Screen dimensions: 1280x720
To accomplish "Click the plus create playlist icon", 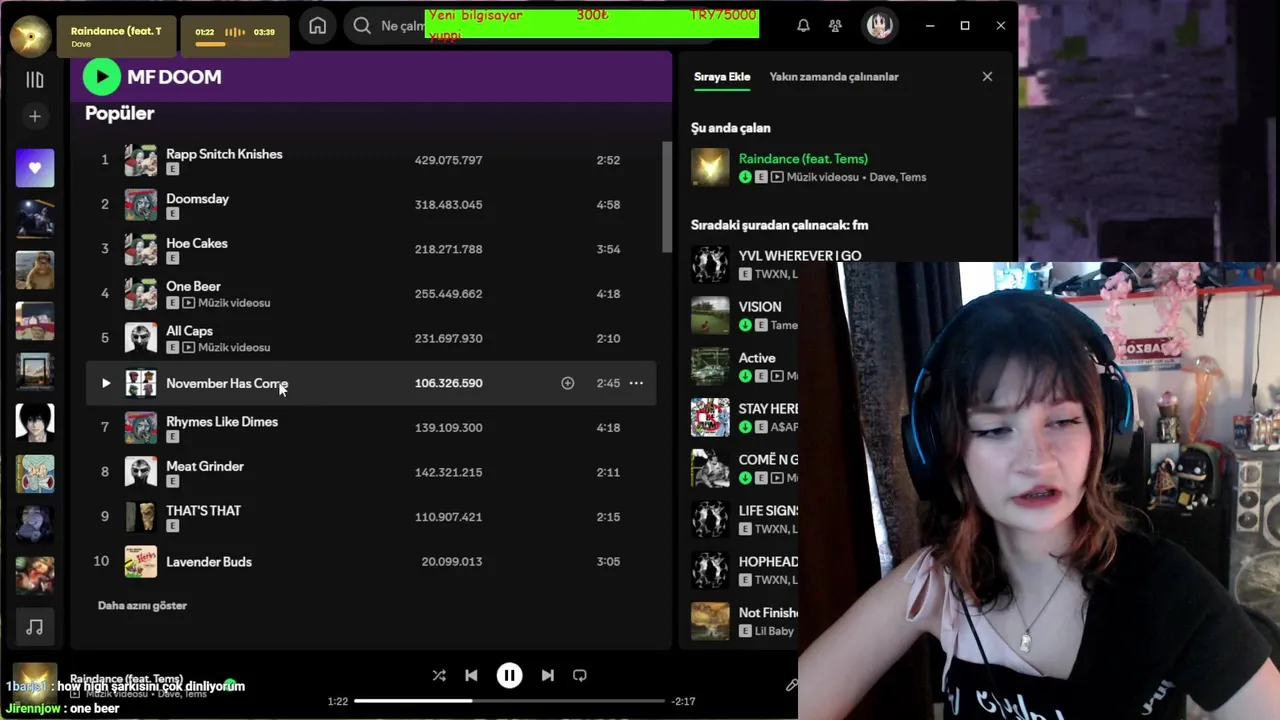I will (x=35, y=117).
